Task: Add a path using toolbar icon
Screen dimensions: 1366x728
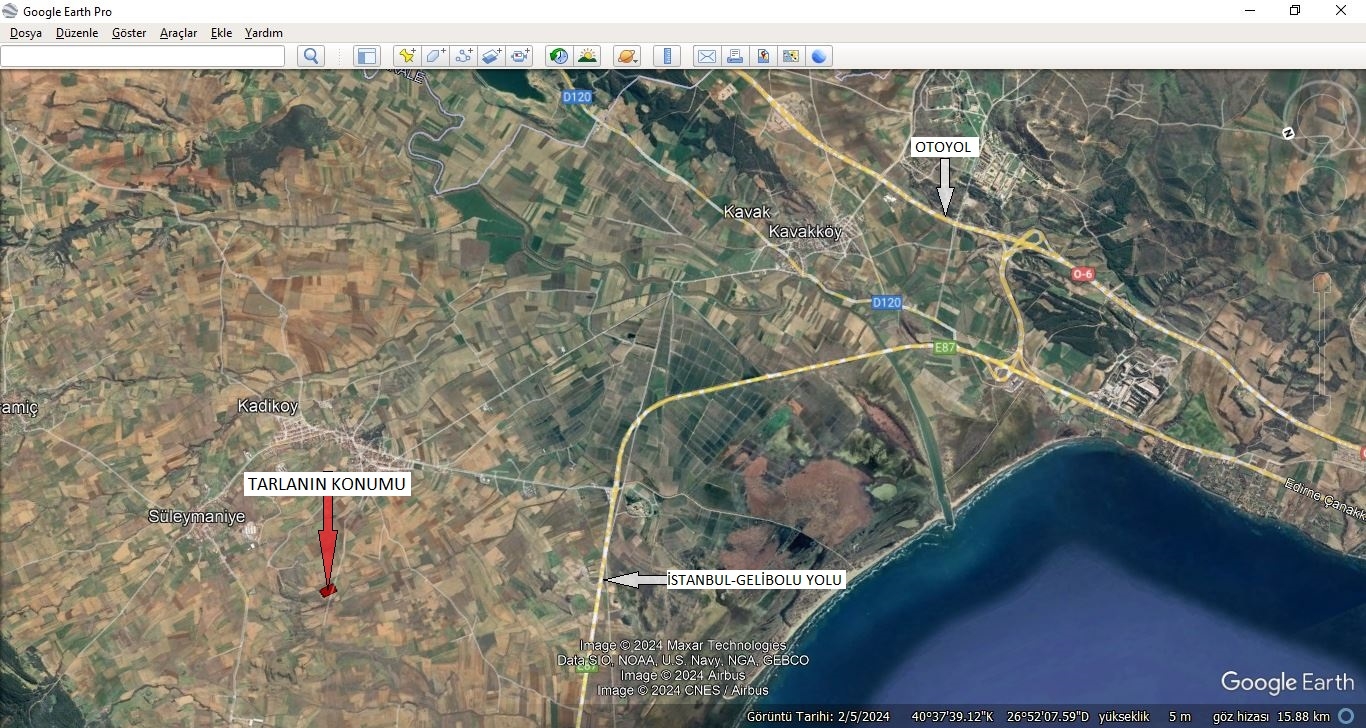Action: coord(464,56)
